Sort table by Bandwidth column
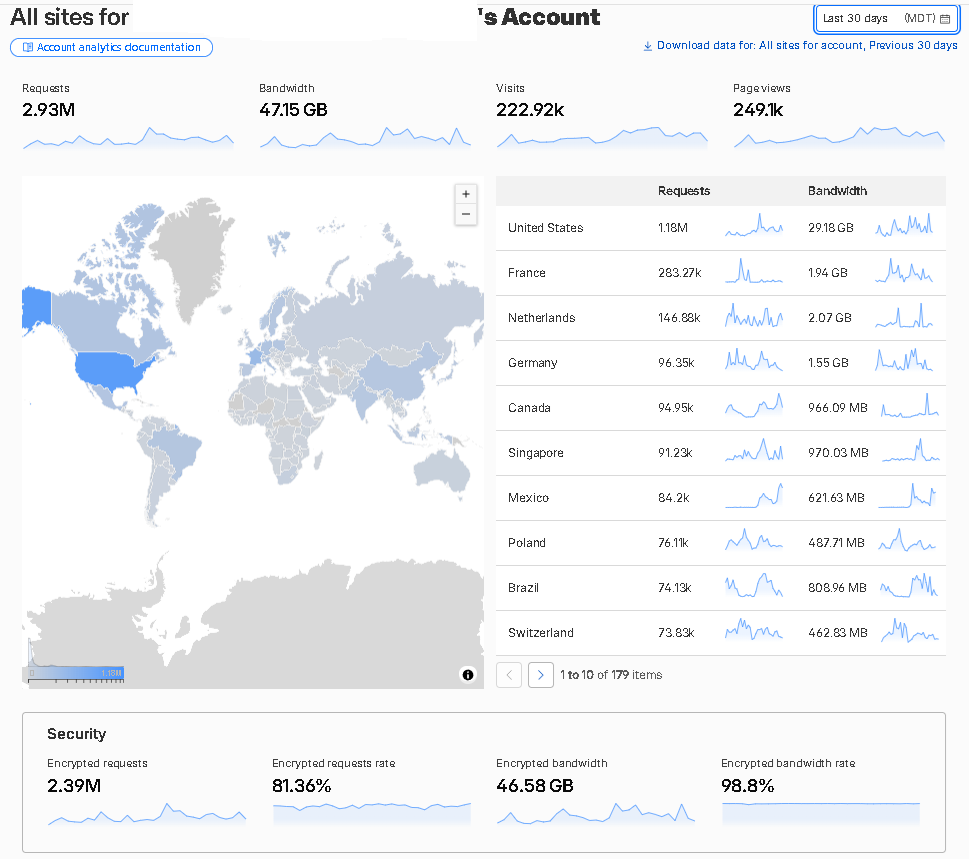969x859 pixels. pos(837,191)
